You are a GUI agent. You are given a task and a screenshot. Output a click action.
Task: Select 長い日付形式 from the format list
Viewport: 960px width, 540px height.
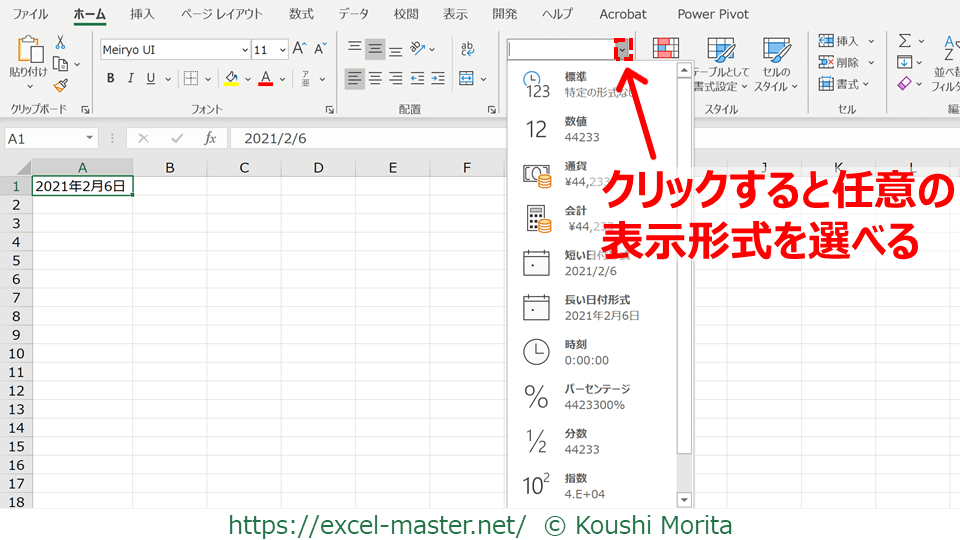point(596,307)
